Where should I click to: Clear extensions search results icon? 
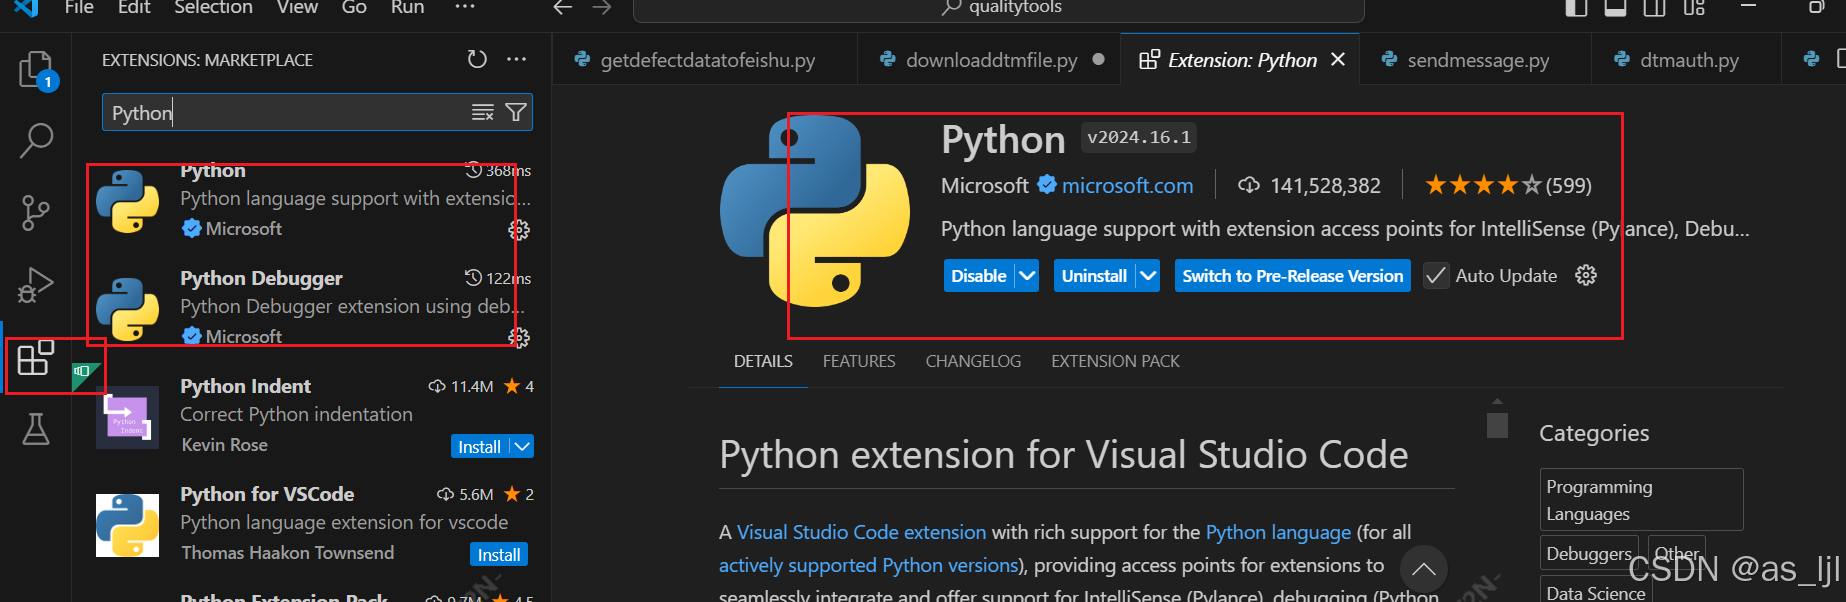tap(483, 113)
